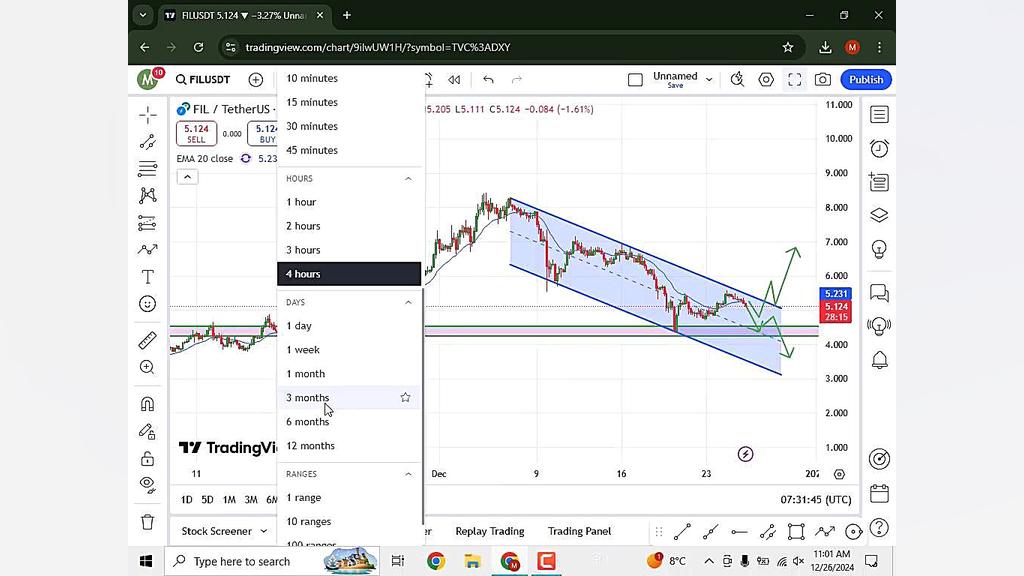
Task: Open the help center question icon
Action: (879, 527)
